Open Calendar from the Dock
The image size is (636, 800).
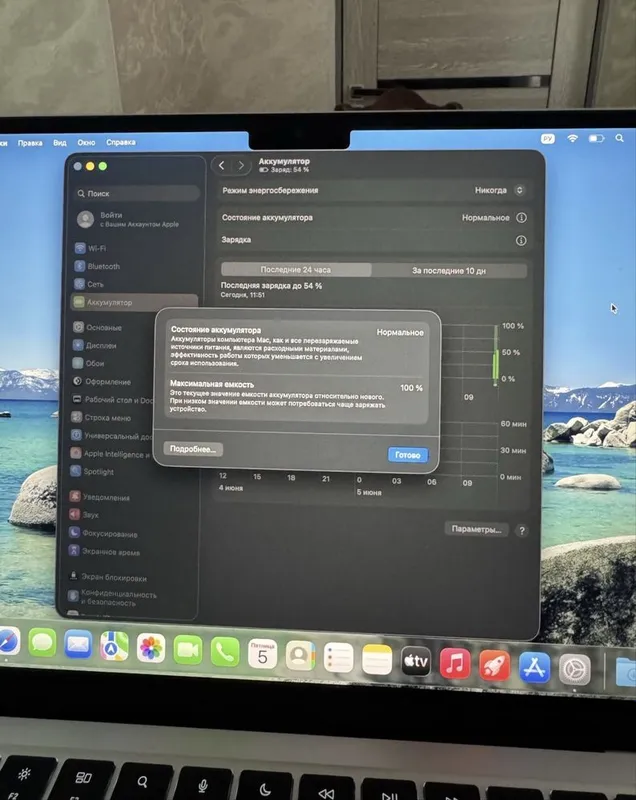tap(262, 654)
